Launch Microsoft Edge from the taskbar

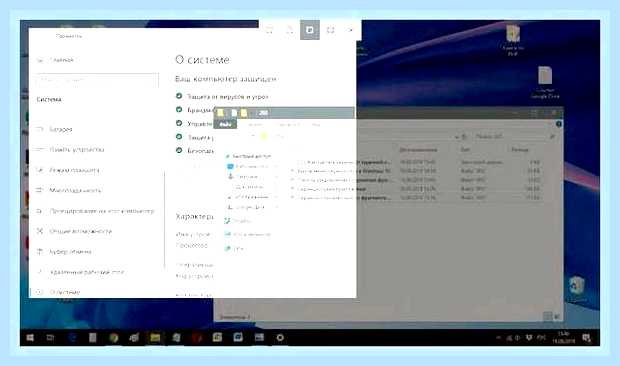[x=72, y=338]
